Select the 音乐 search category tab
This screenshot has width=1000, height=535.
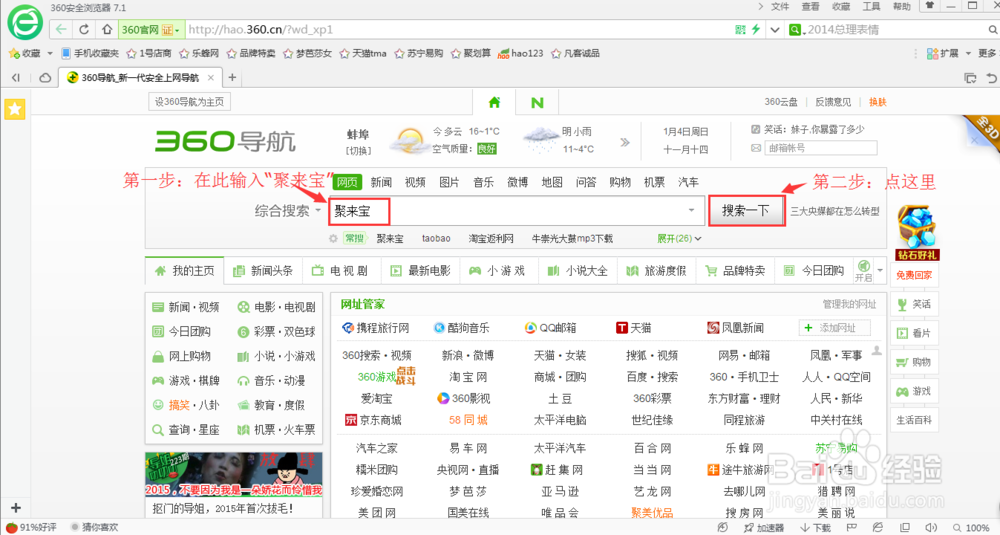coord(483,182)
